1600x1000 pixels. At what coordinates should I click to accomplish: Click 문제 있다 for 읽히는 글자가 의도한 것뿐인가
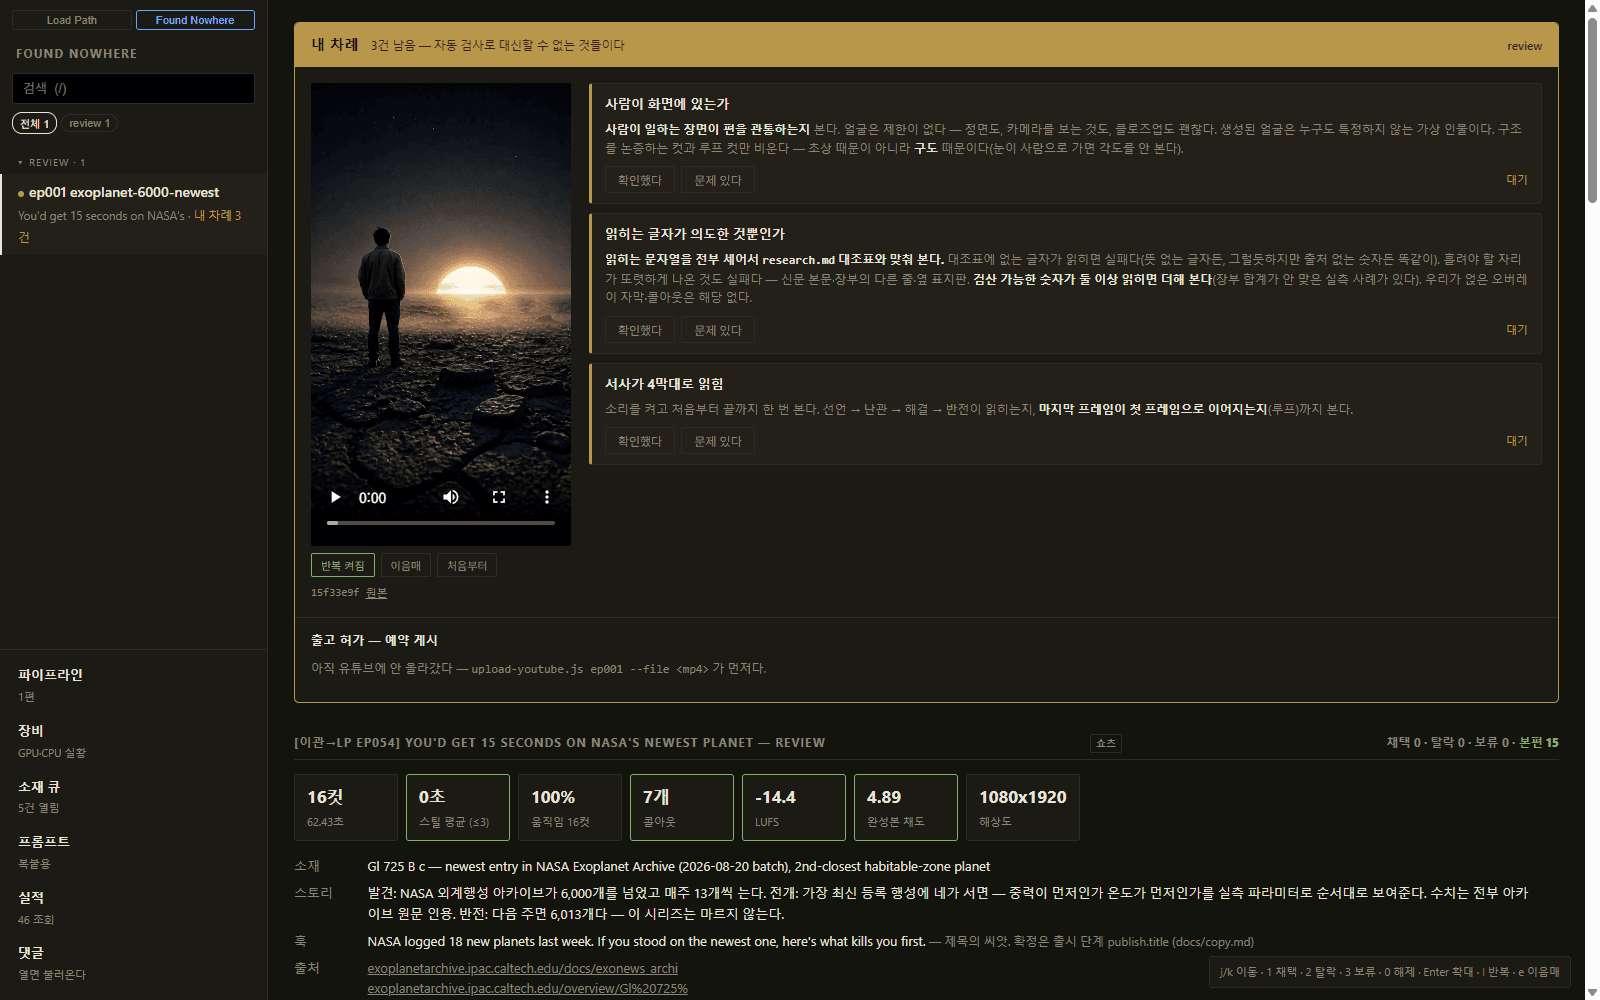[x=718, y=330]
